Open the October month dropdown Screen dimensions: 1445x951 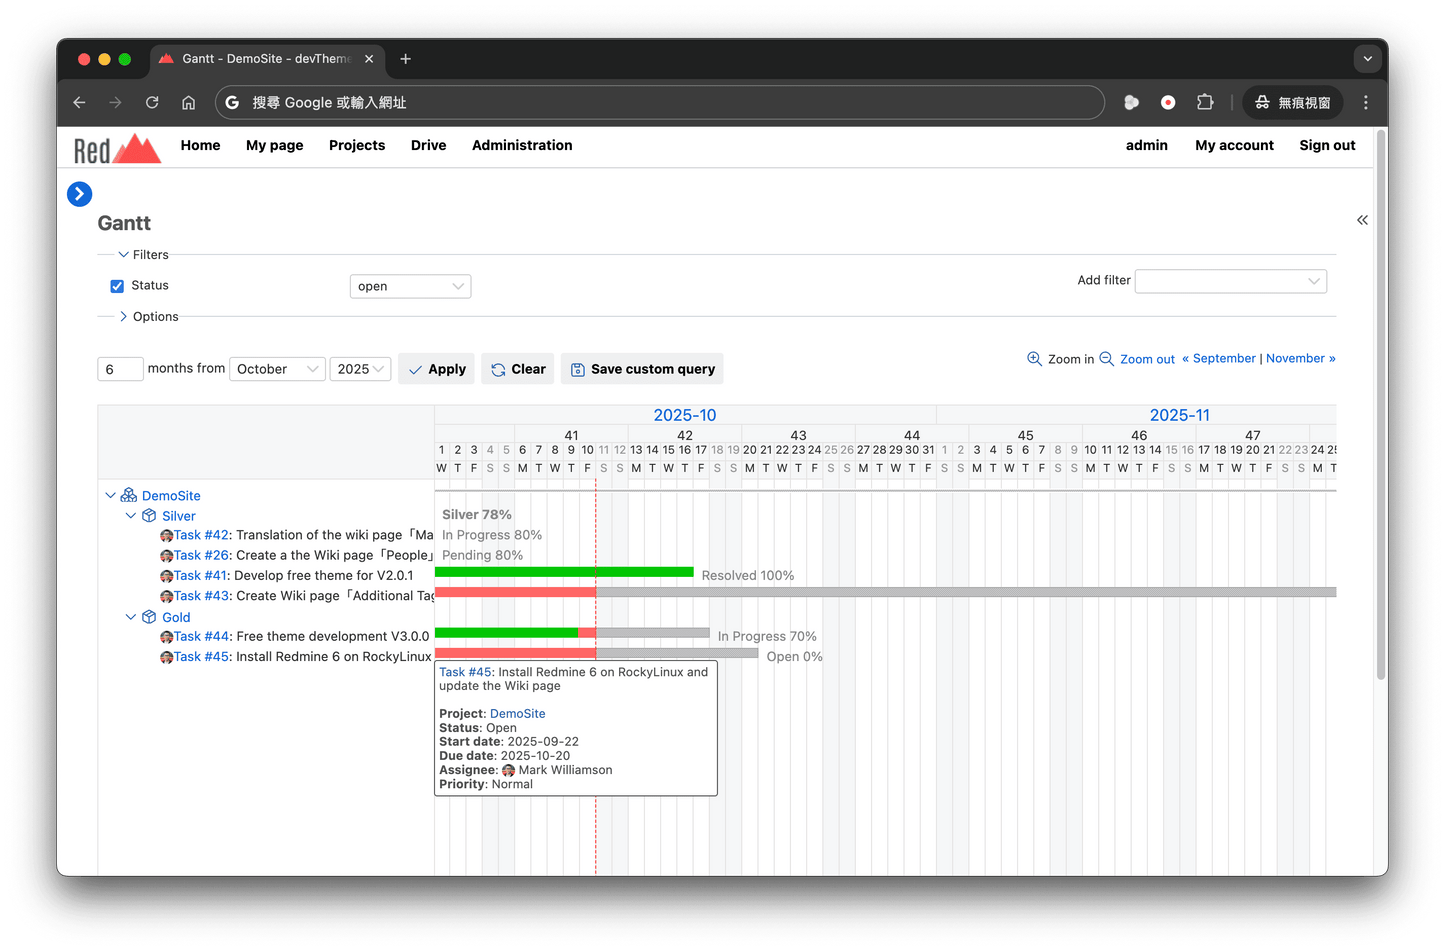(x=277, y=369)
